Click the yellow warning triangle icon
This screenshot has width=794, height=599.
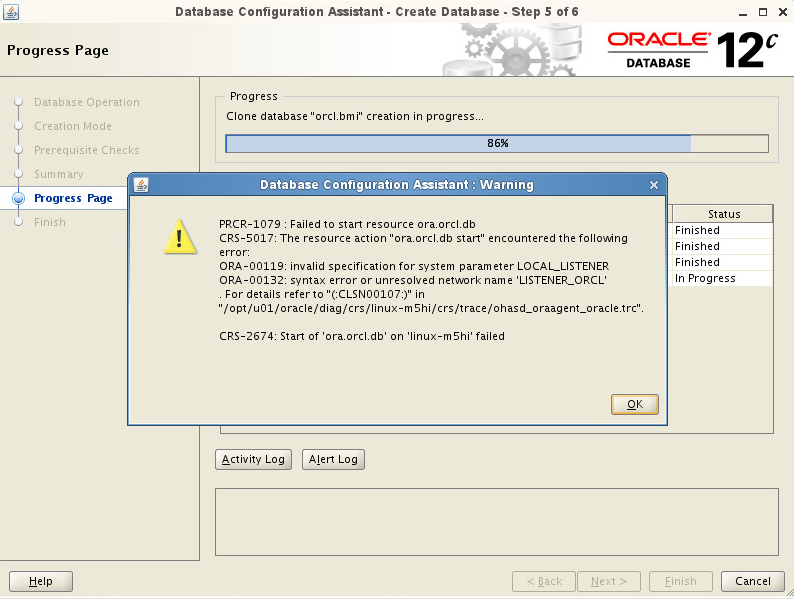coord(180,236)
